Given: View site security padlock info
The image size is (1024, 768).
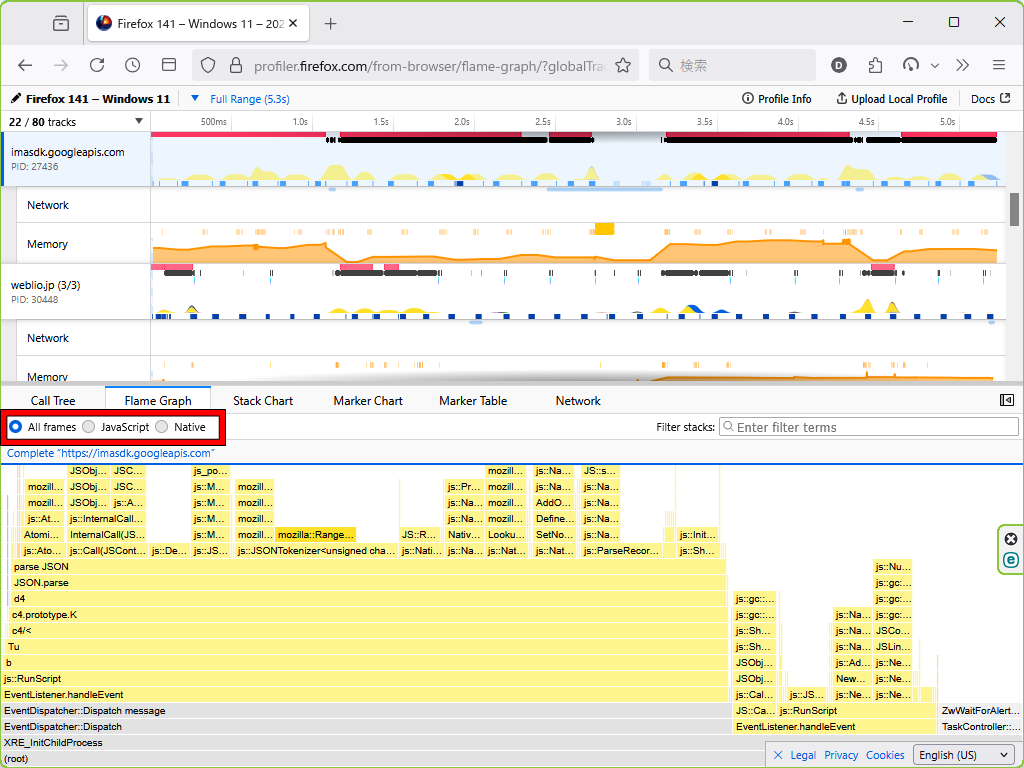Looking at the screenshot, I should click(x=236, y=65).
